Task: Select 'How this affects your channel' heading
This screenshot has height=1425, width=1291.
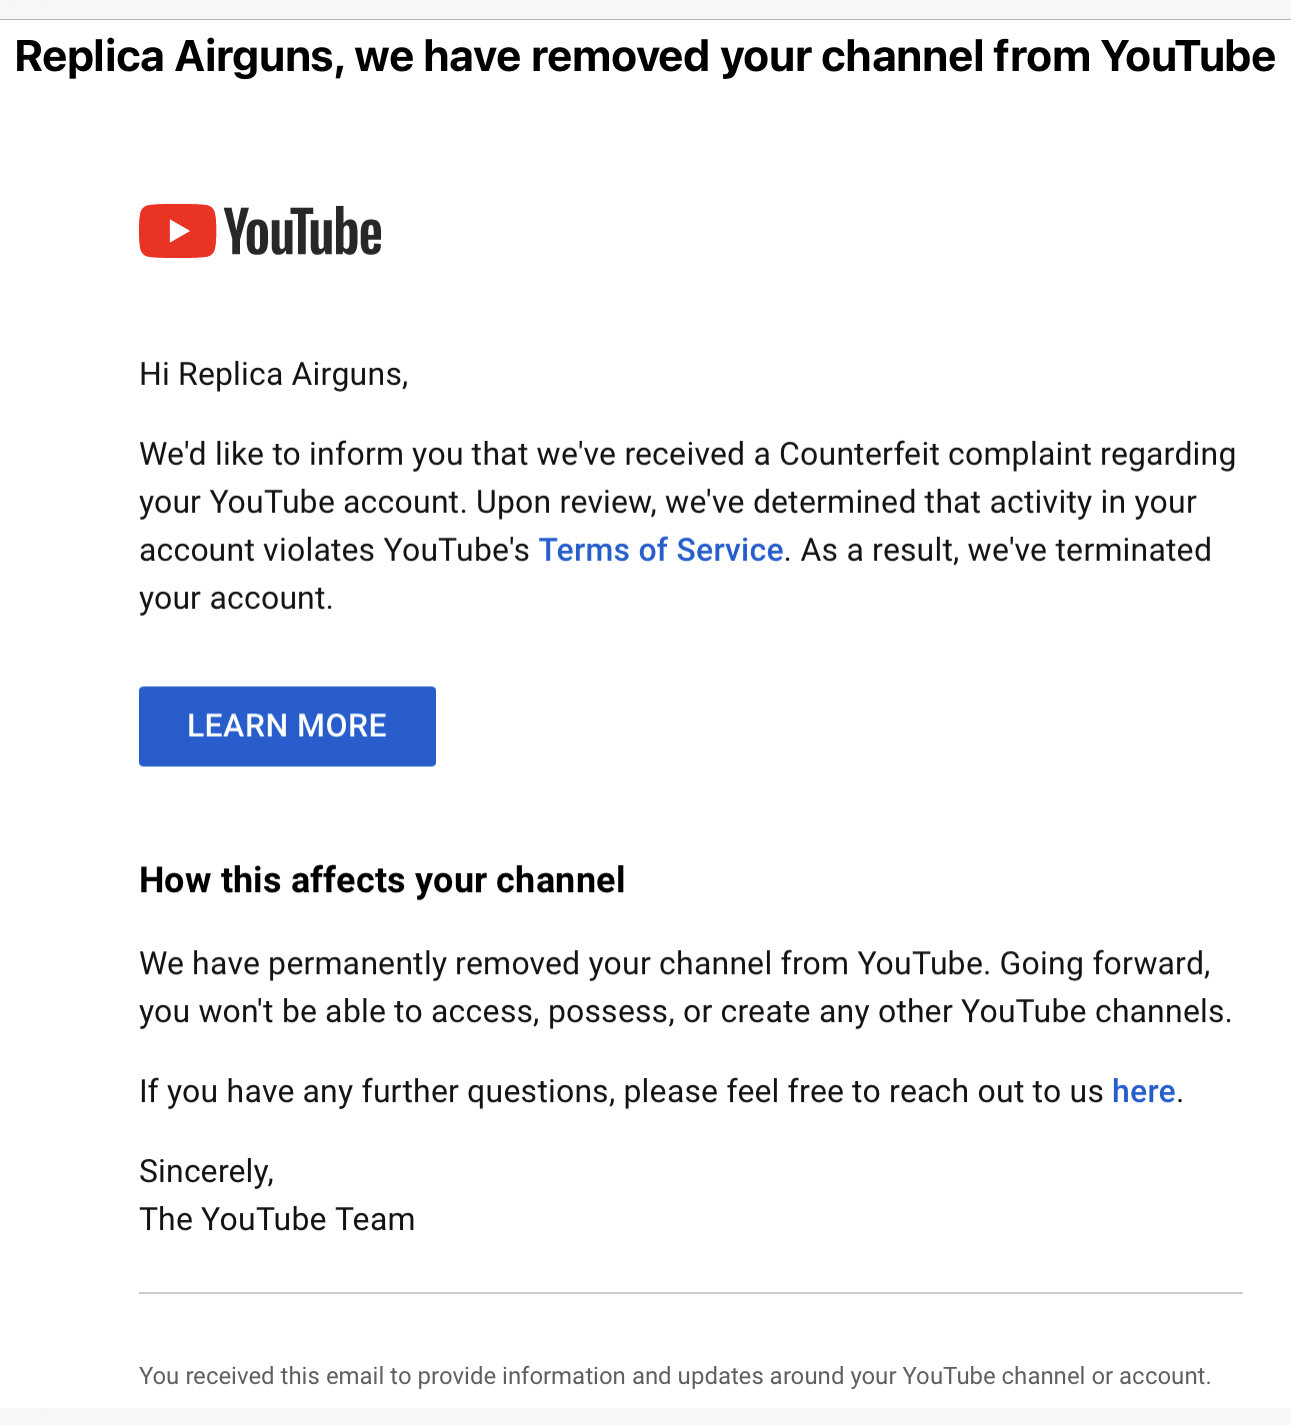Action: (x=382, y=880)
